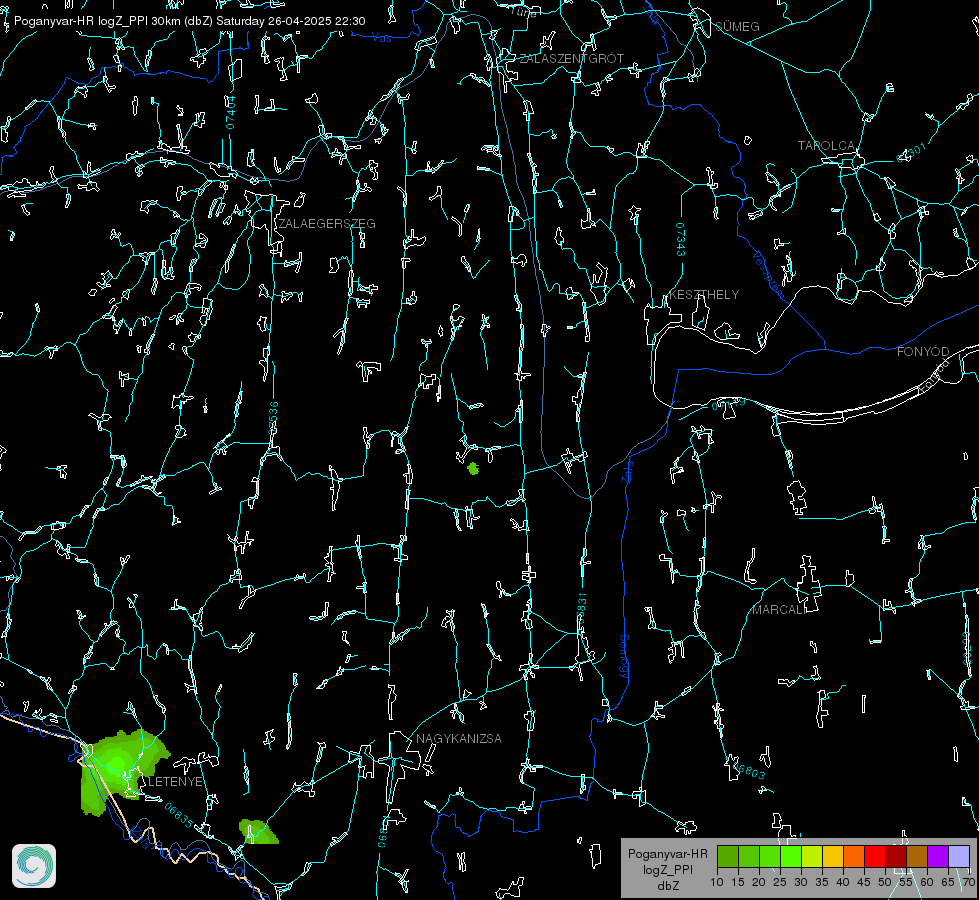Click the Zala river label

pyautogui.click(x=627, y=470)
